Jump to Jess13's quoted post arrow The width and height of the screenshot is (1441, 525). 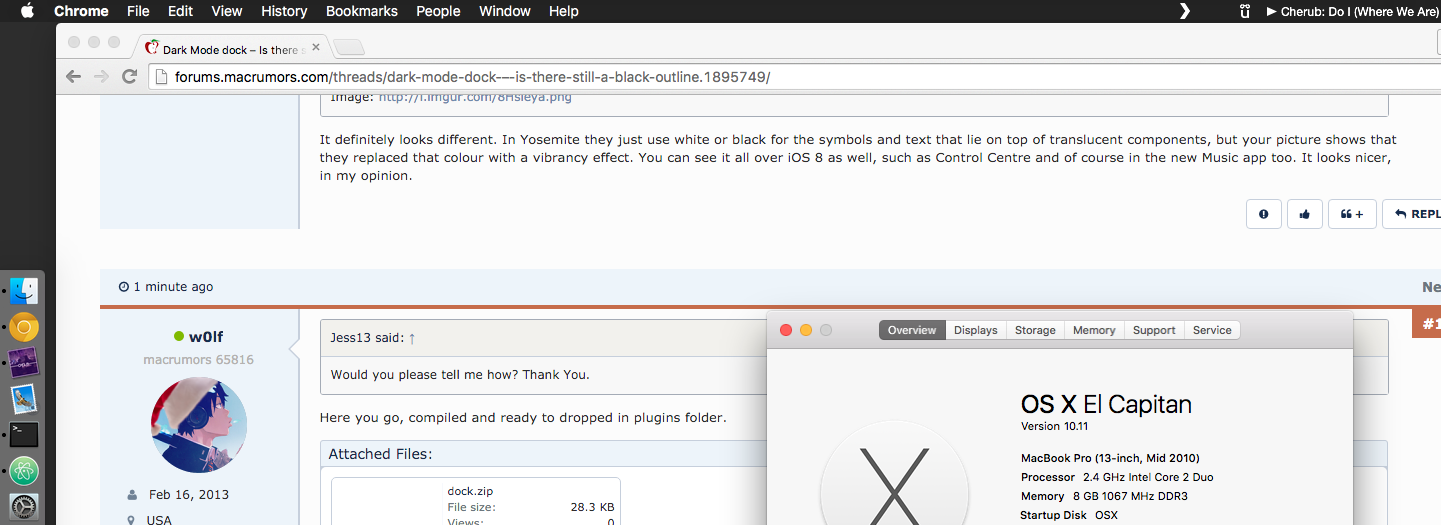(x=412, y=338)
